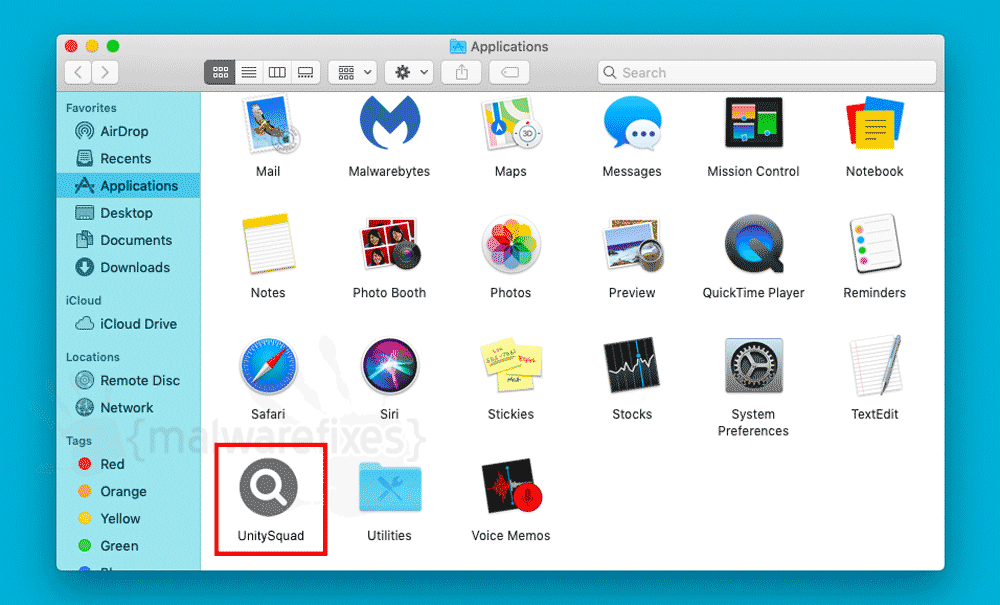Select Remote Disc under Locations
Viewport: 1000px width, 605px height.
[128, 381]
